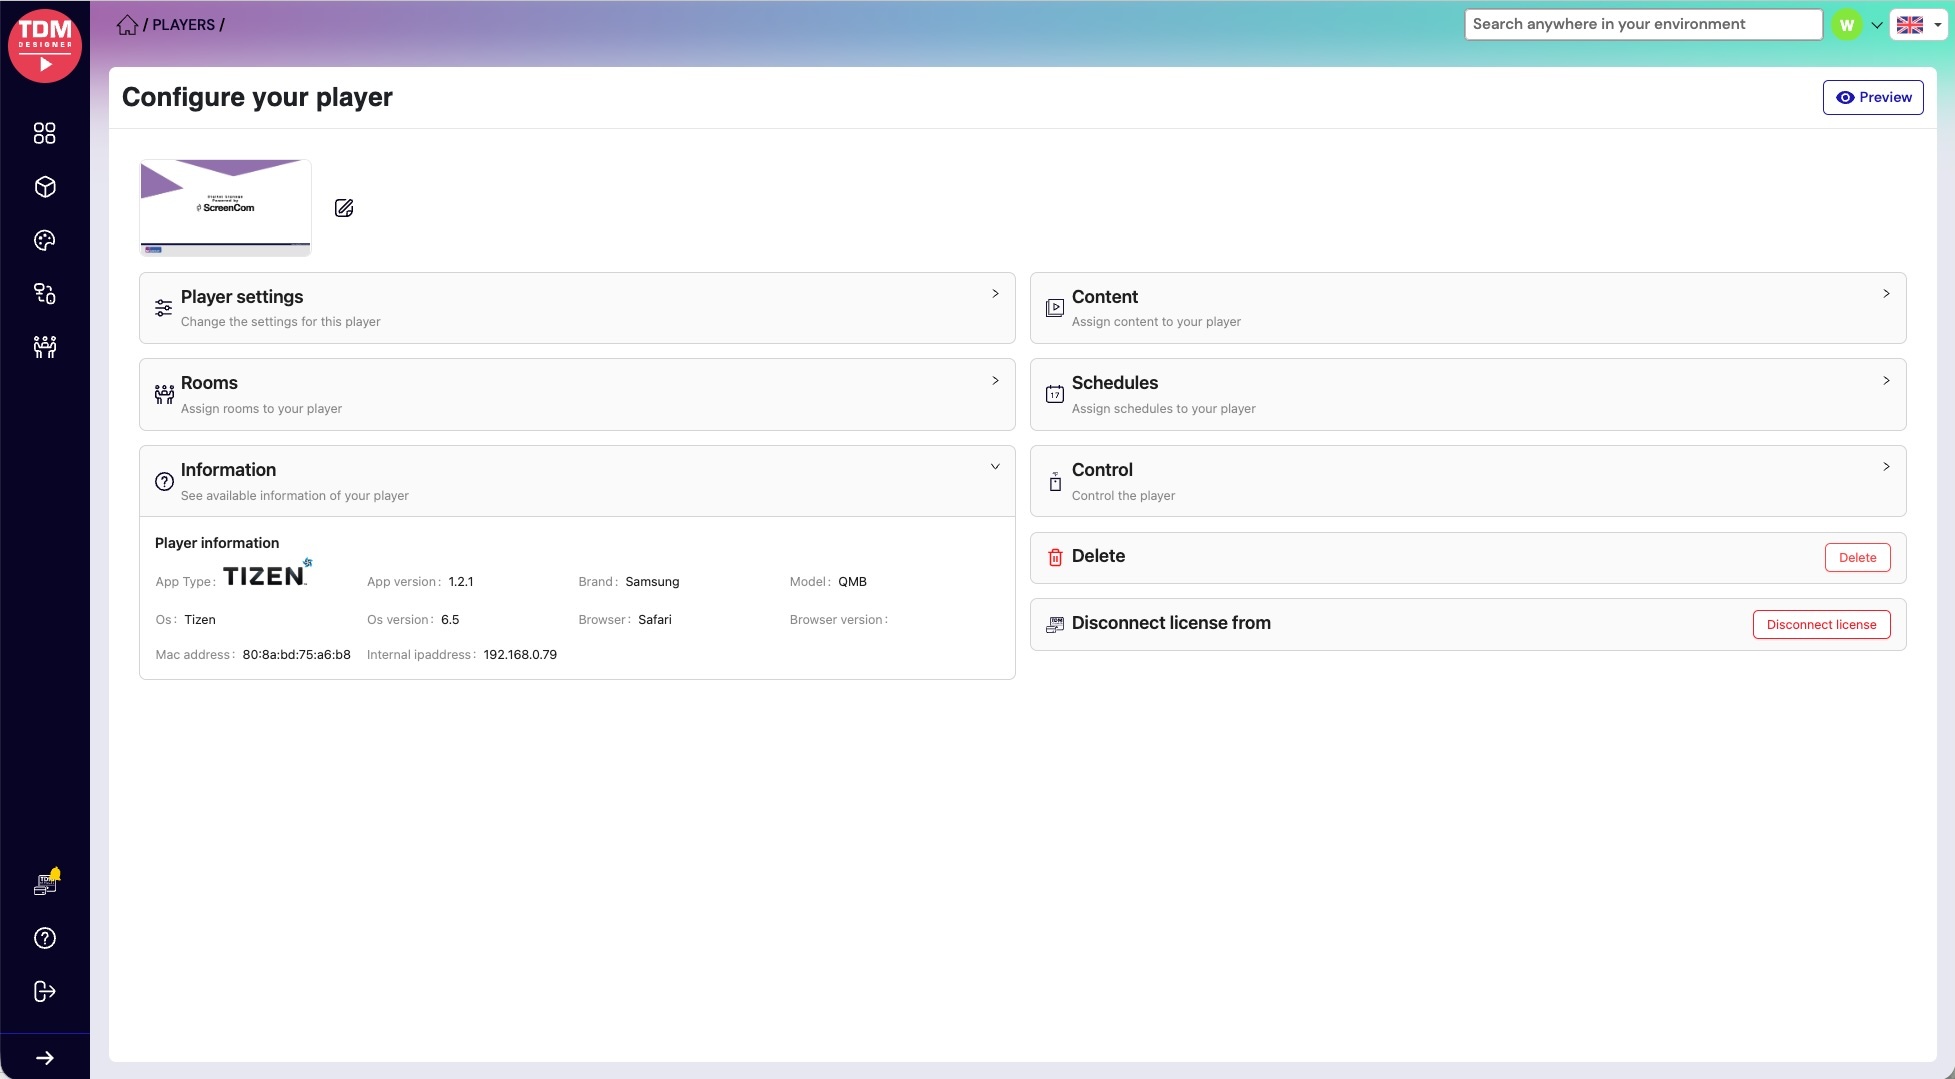This screenshot has height=1079, width=1955.
Task: Click the edit pencil icon beside thumbnail
Action: tap(344, 208)
